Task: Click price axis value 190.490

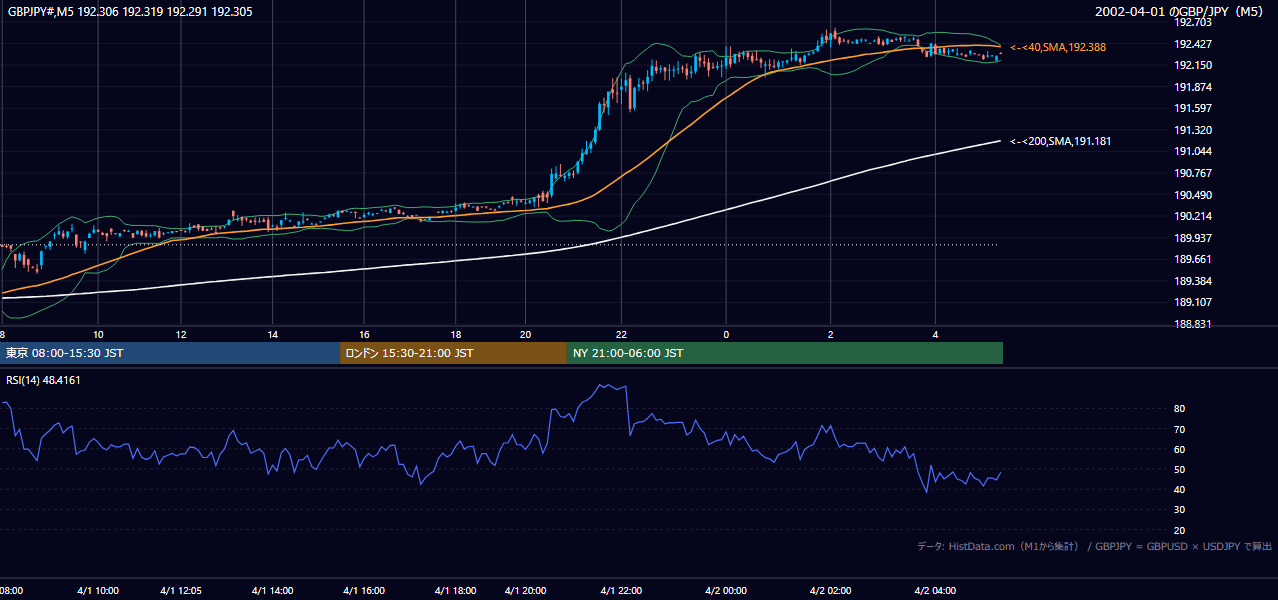Action: (1193, 195)
